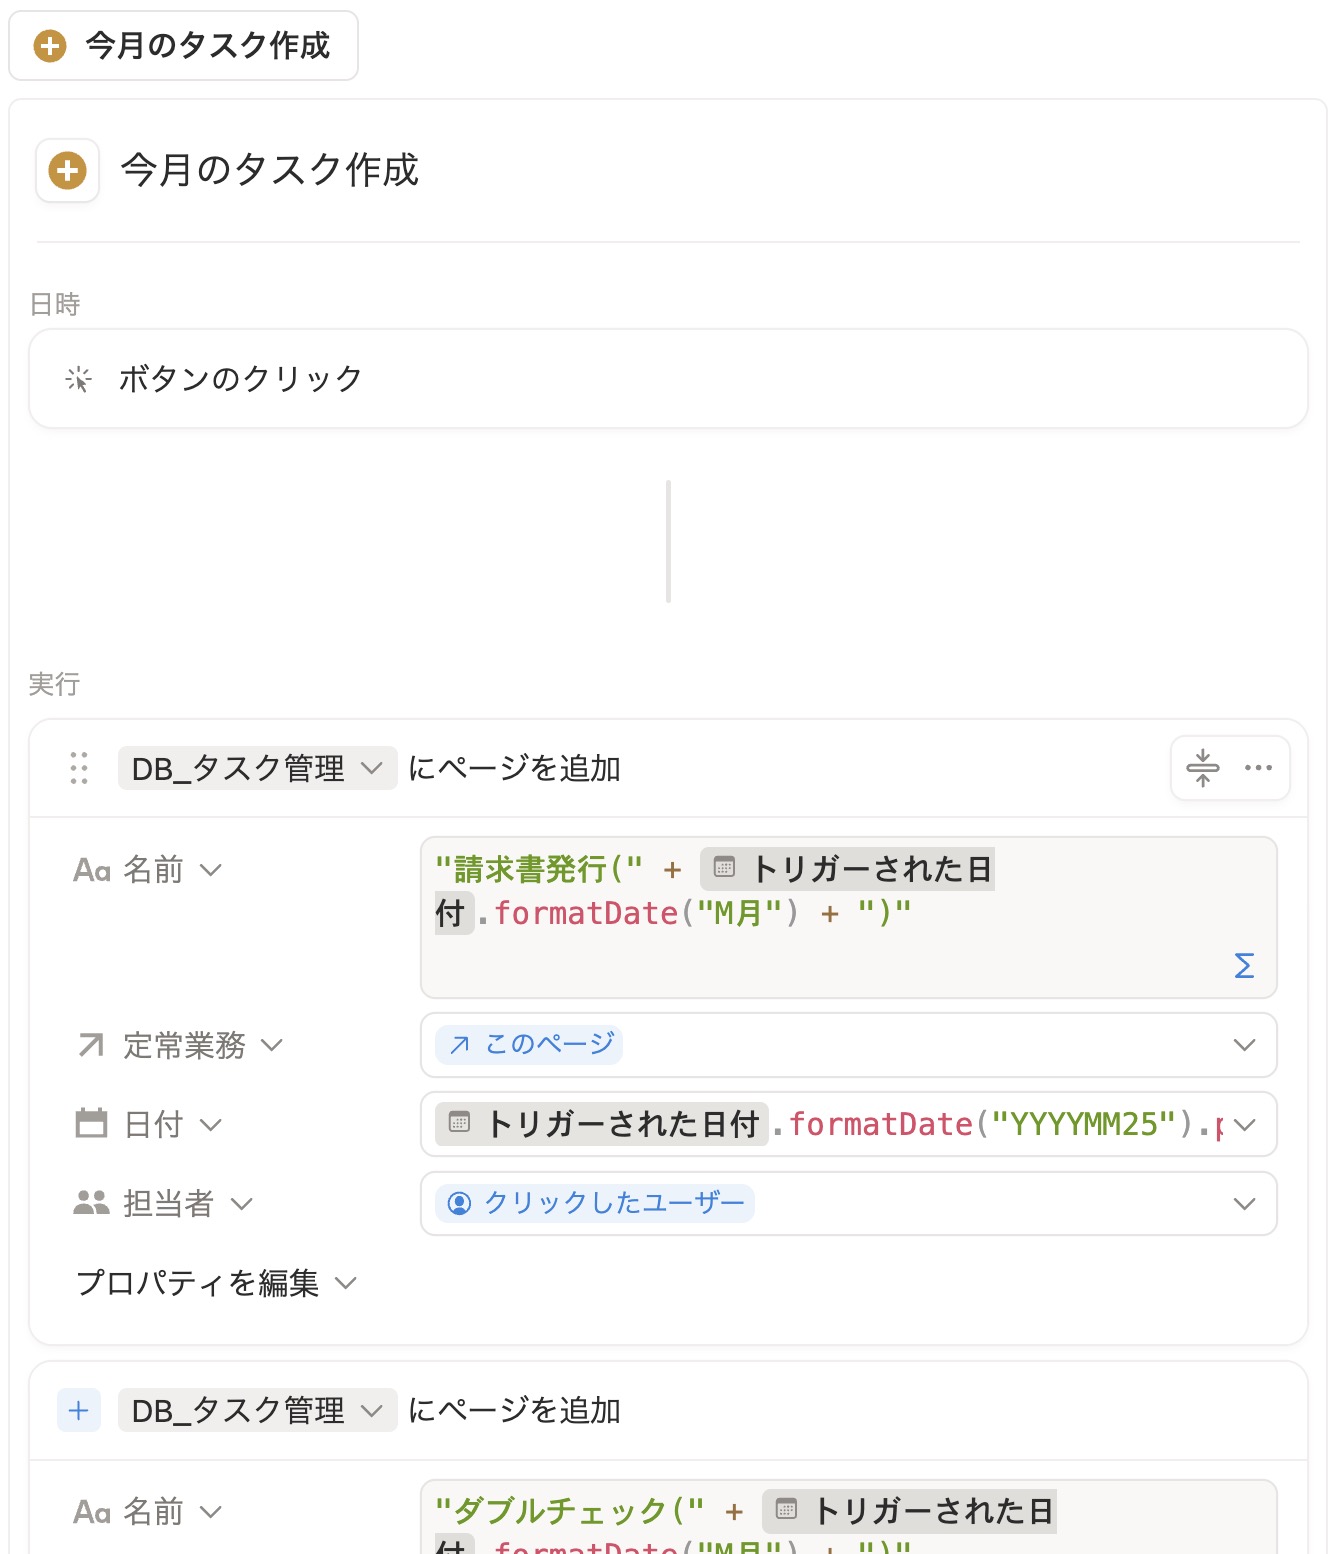Click the blue plus icon beside second action
The image size is (1334, 1554).
pyautogui.click(x=79, y=1411)
